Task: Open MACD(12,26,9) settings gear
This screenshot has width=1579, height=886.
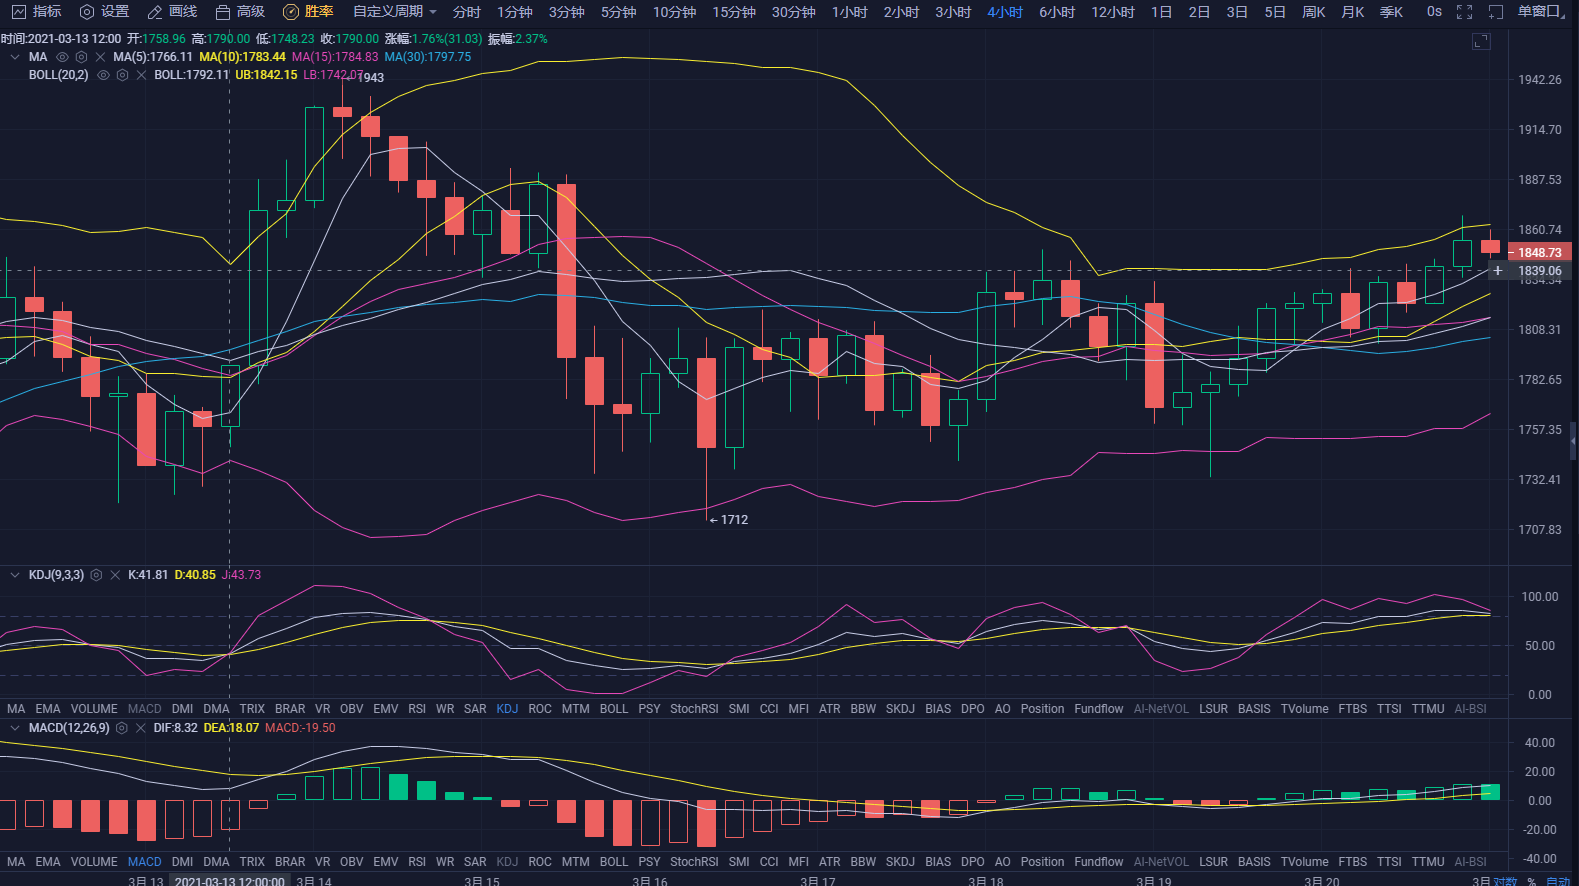Action: [x=122, y=728]
